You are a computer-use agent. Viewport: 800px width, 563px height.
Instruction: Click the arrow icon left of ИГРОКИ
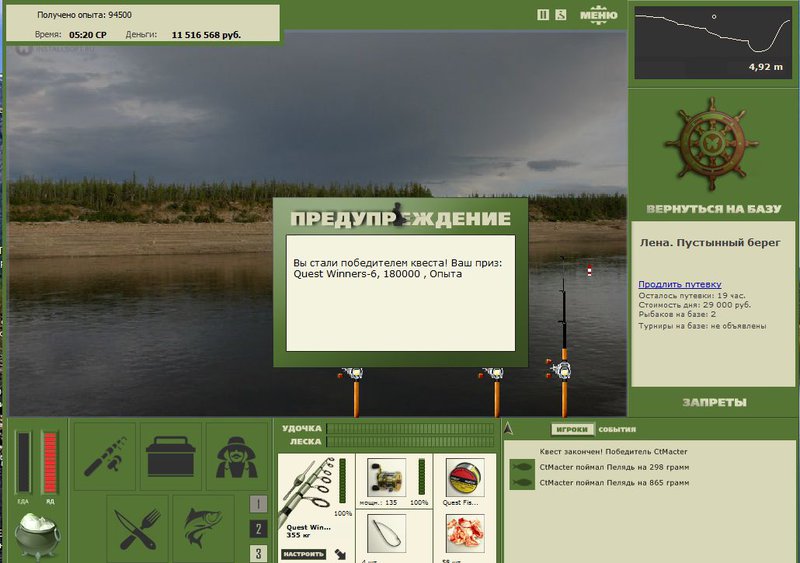click(x=508, y=428)
